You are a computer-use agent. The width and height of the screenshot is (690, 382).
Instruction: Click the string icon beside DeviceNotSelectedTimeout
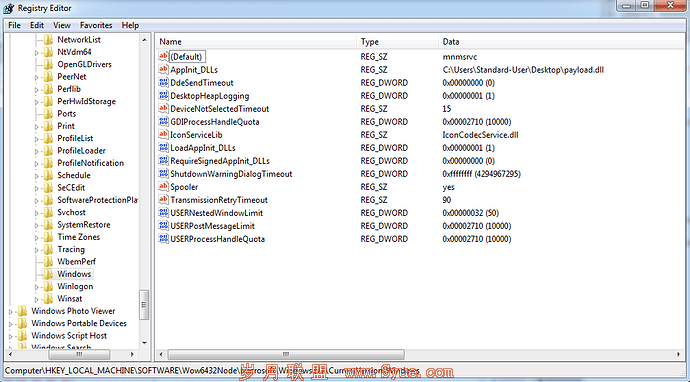(x=163, y=108)
